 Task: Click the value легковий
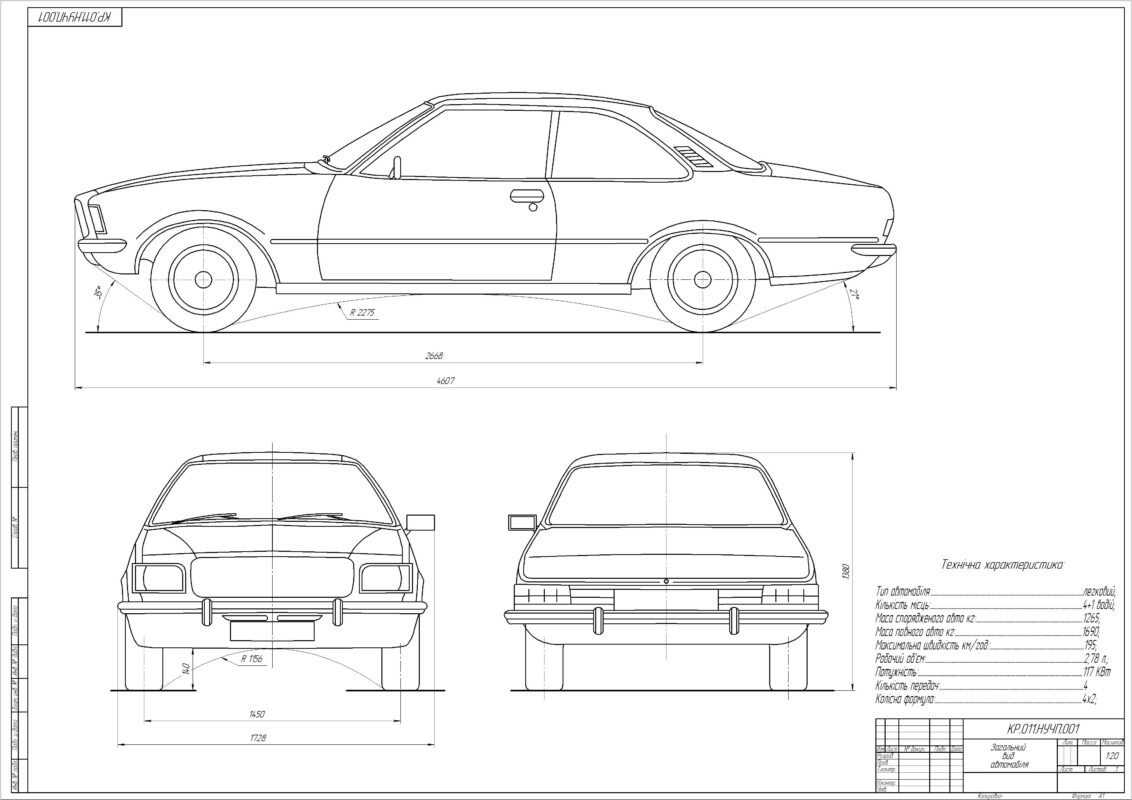(1100, 591)
